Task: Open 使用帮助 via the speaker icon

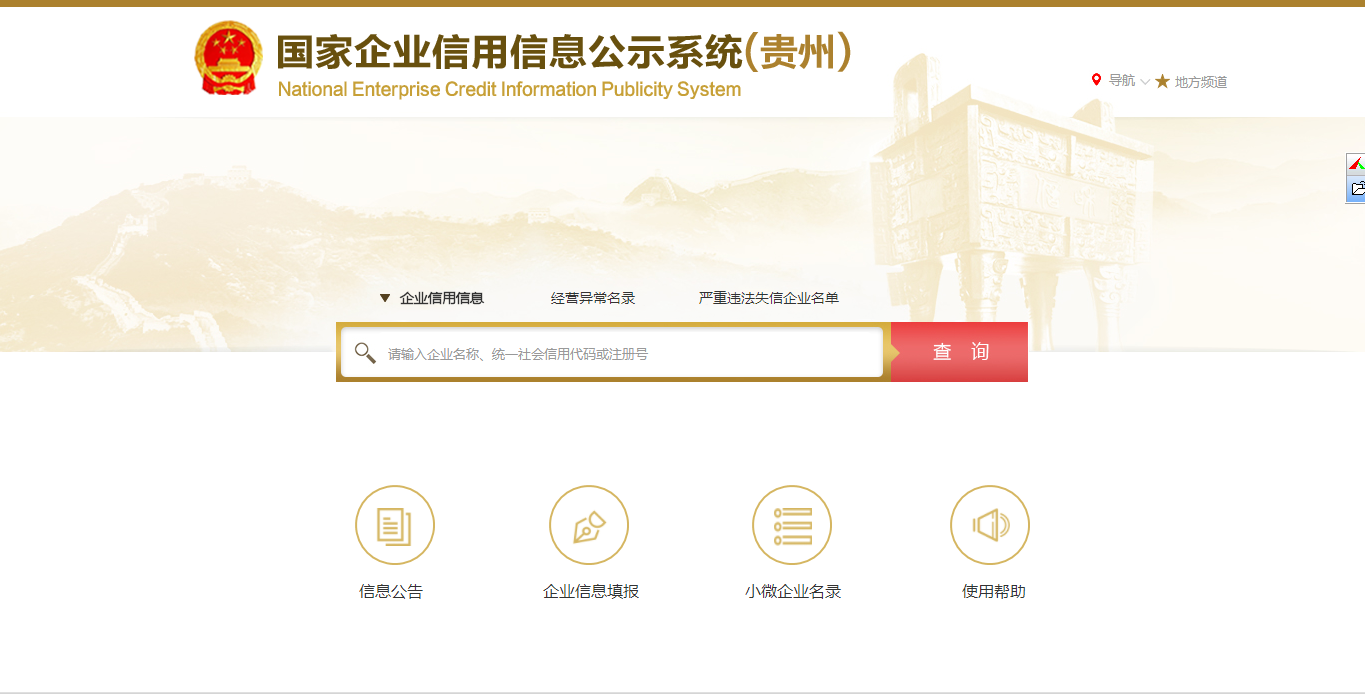Action: pyautogui.click(x=989, y=525)
